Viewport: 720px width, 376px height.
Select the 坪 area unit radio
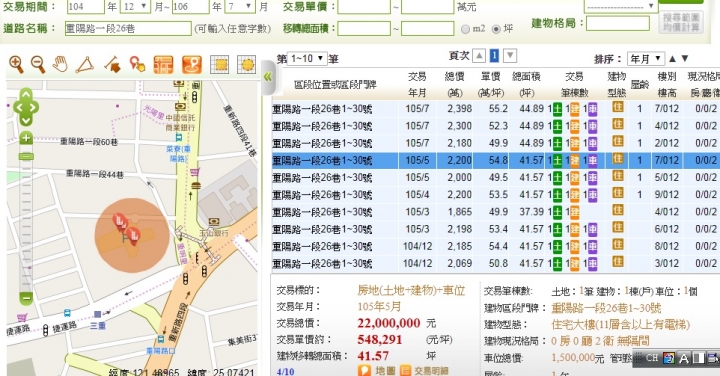tap(496, 29)
